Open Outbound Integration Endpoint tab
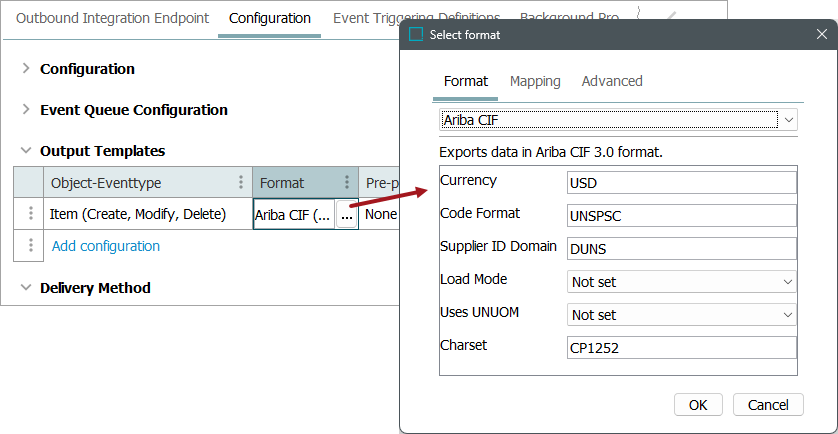The width and height of the screenshot is (838, 434). tap(112, 18)
